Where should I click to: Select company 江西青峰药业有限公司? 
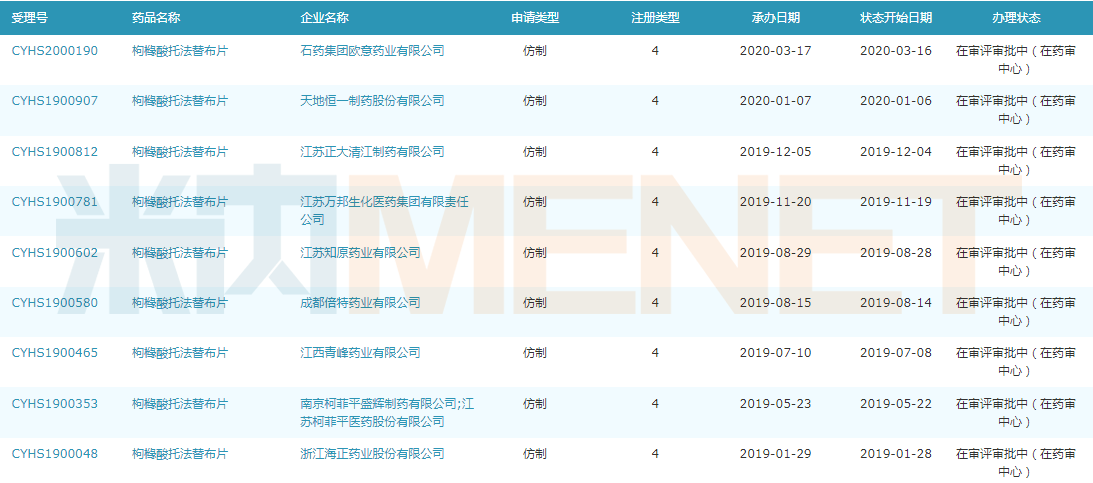[360, 353]
